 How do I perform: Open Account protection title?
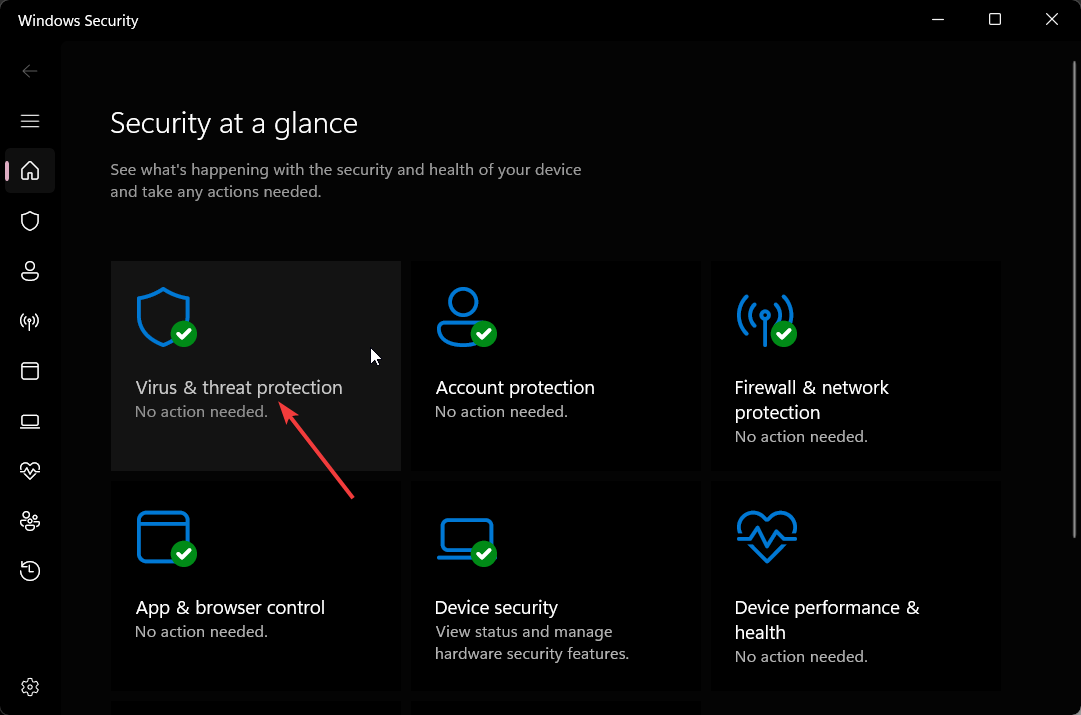(x=515, y=387)
